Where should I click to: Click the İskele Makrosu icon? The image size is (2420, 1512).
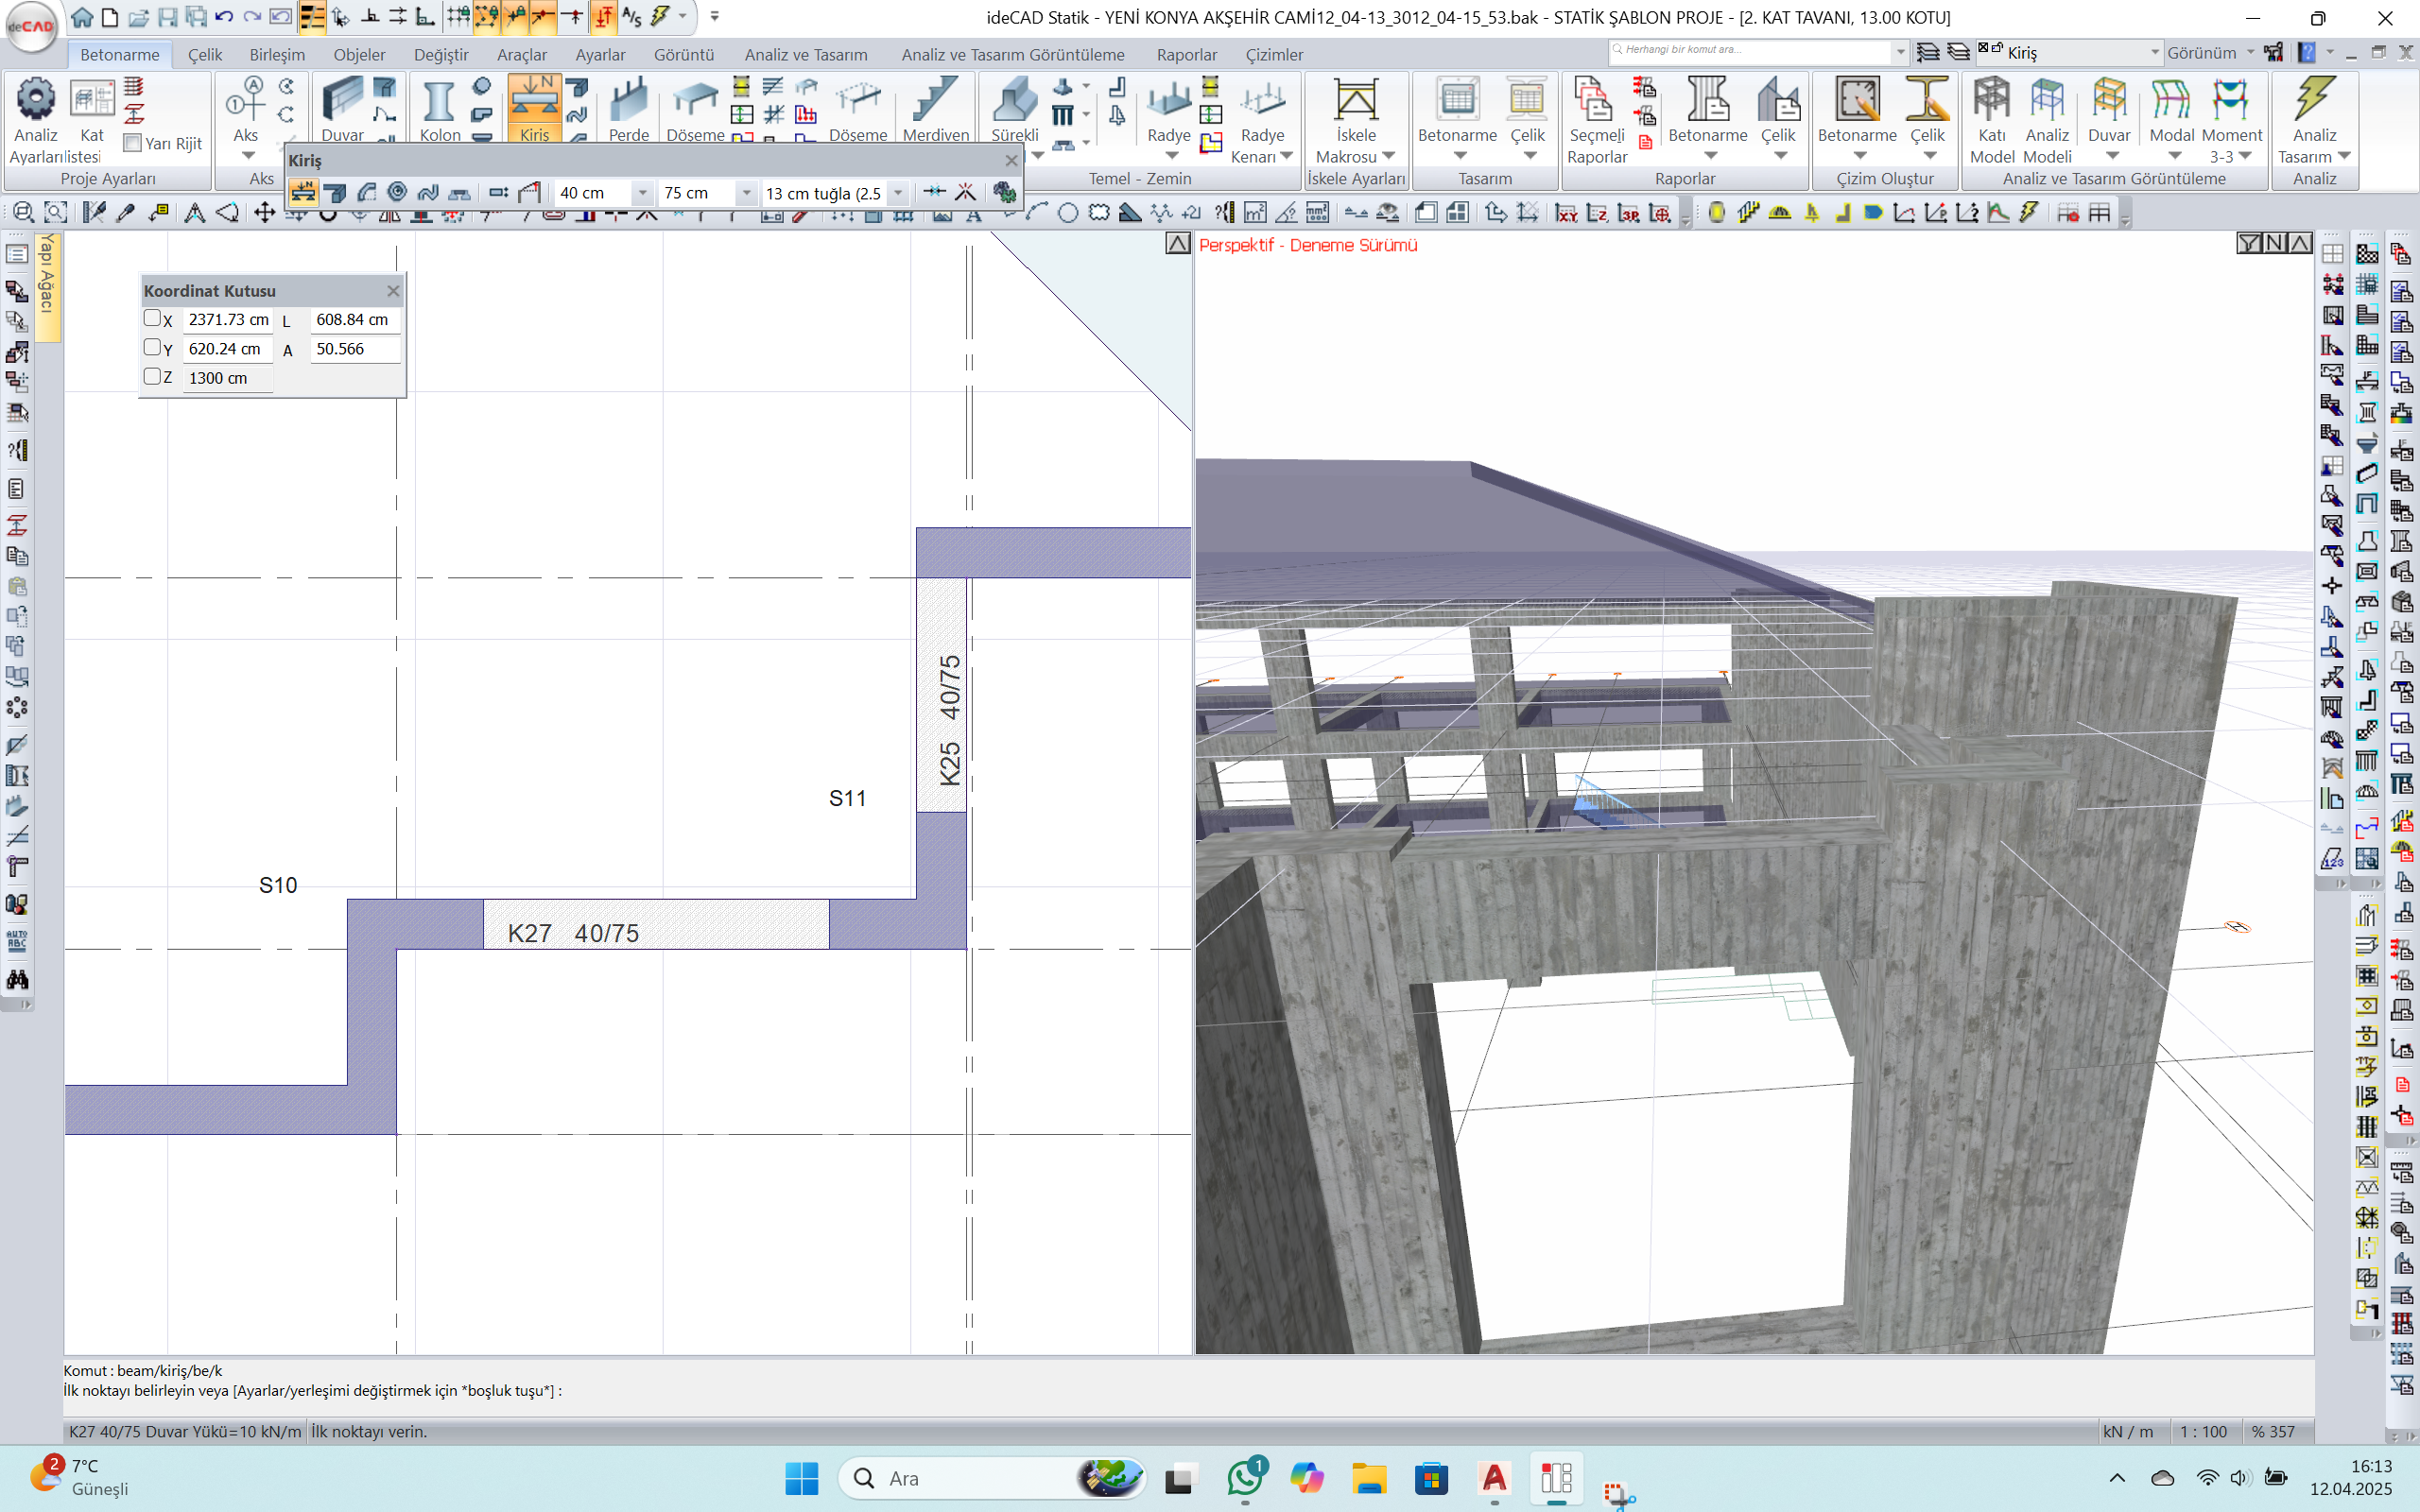click(1355, 100)
